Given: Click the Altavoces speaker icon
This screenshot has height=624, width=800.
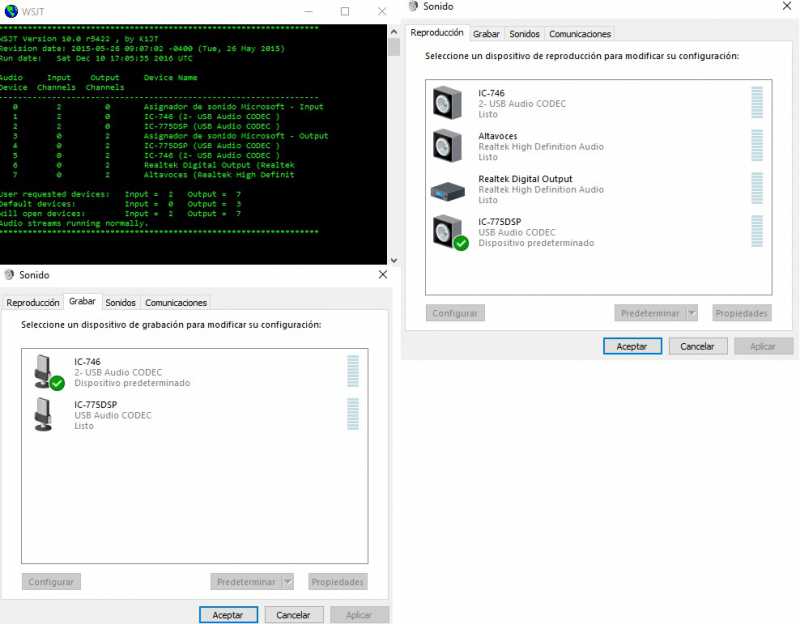Looking at the screenshot, I should click(447, 145).
